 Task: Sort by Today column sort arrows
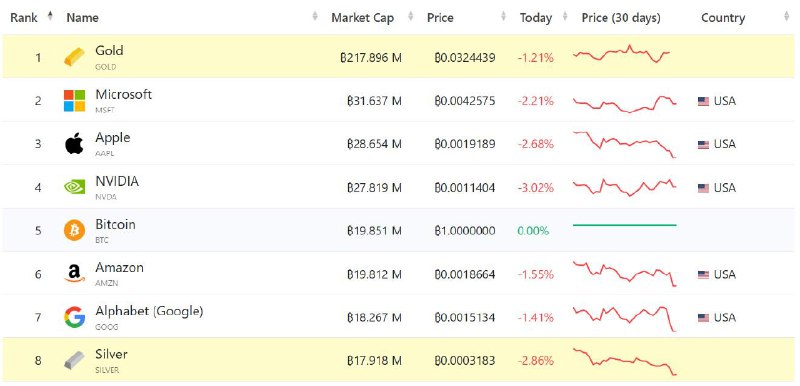[565, 17]
